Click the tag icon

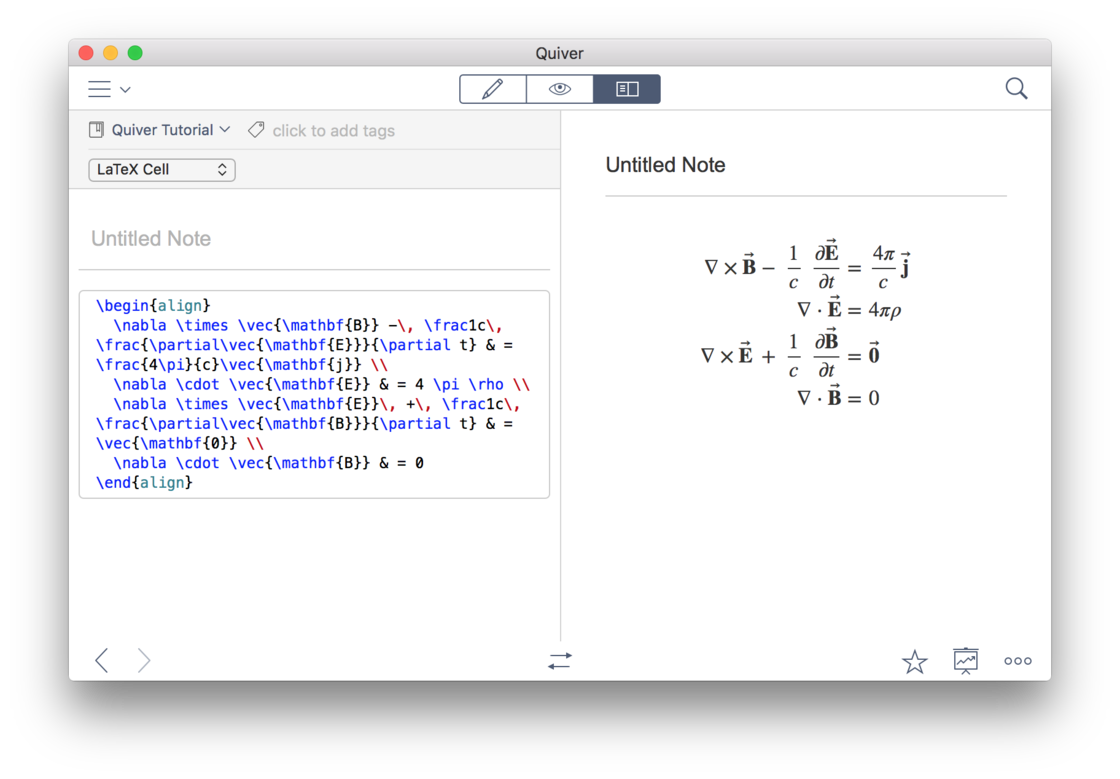(256, 130)
